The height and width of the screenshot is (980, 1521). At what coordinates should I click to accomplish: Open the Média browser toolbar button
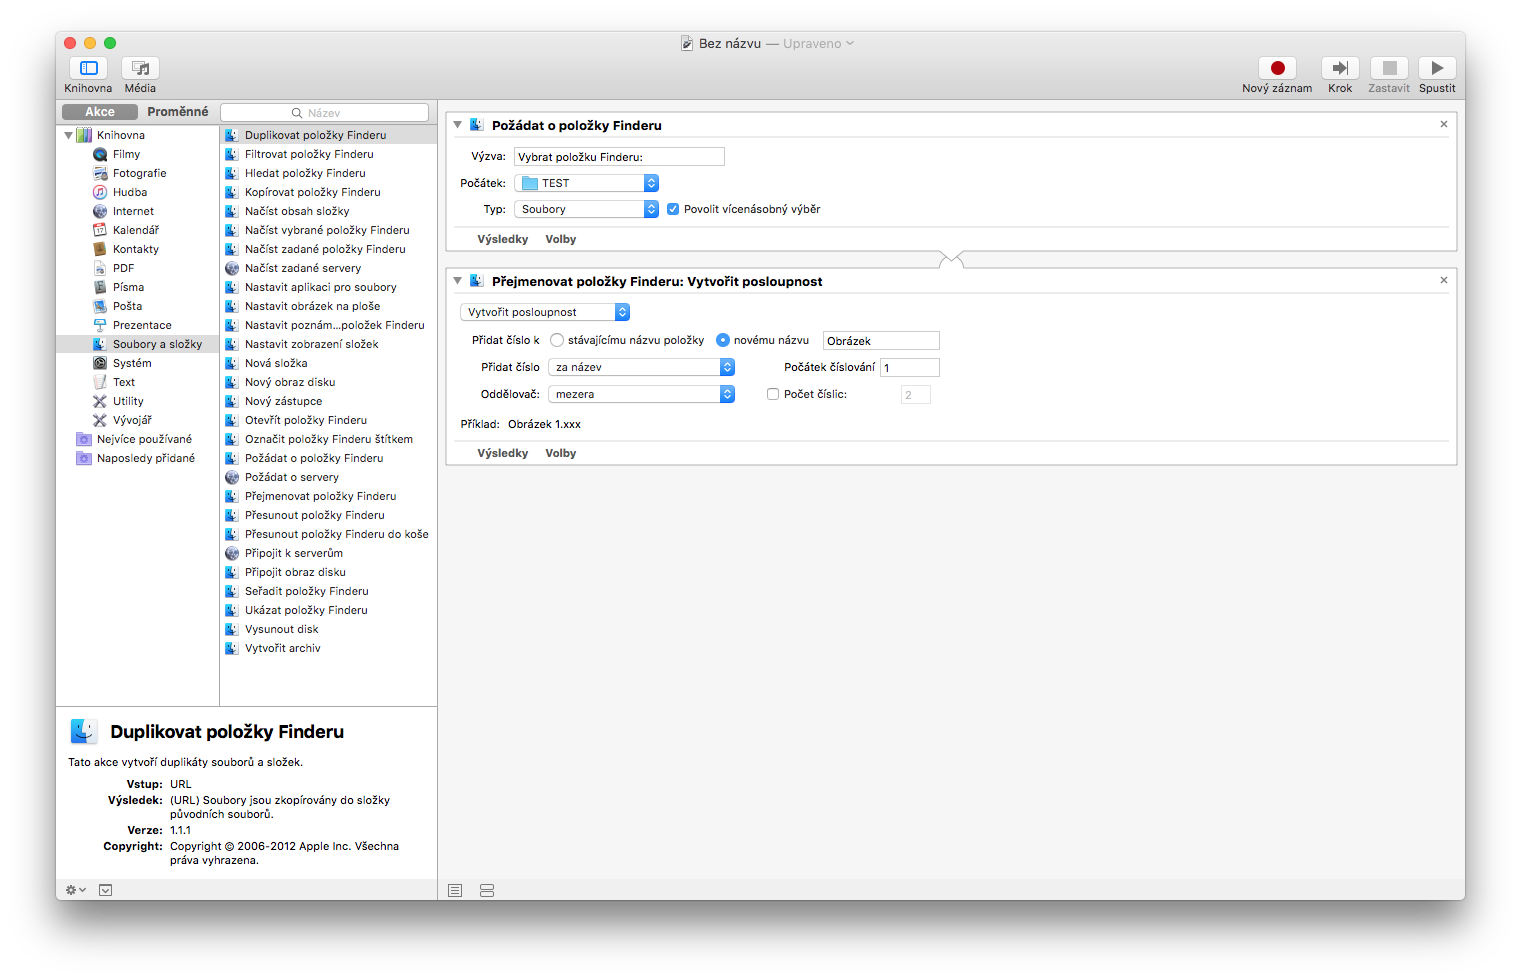click(140, 68)
